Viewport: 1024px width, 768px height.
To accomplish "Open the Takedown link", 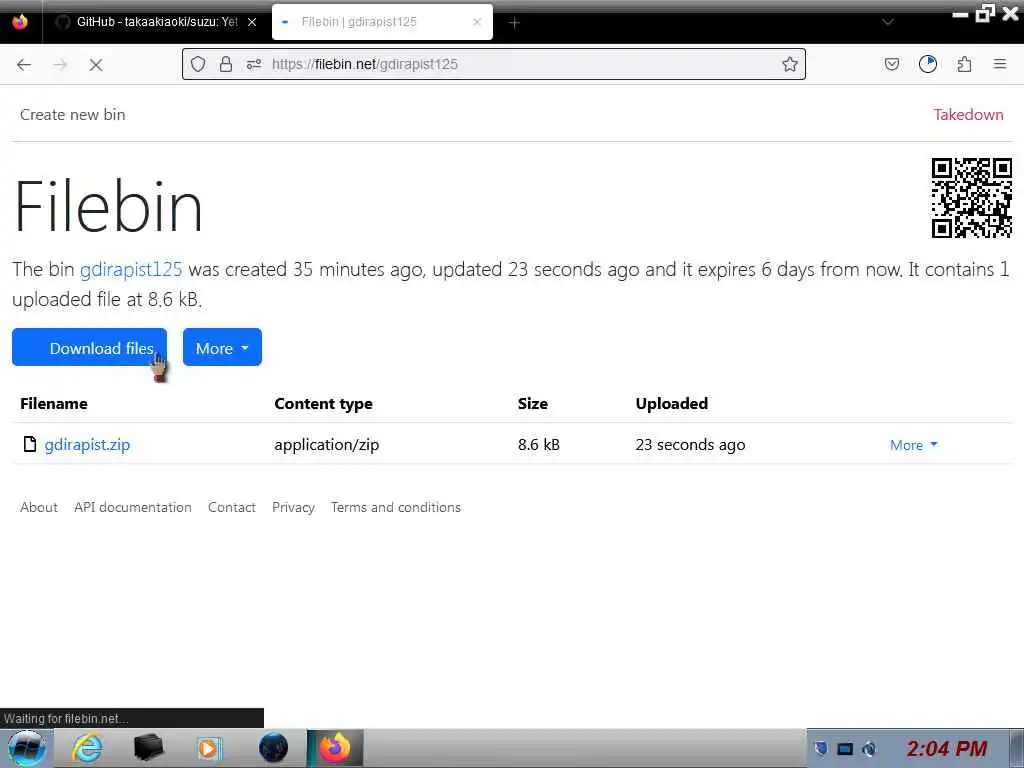I will click(x=968, y=114).
